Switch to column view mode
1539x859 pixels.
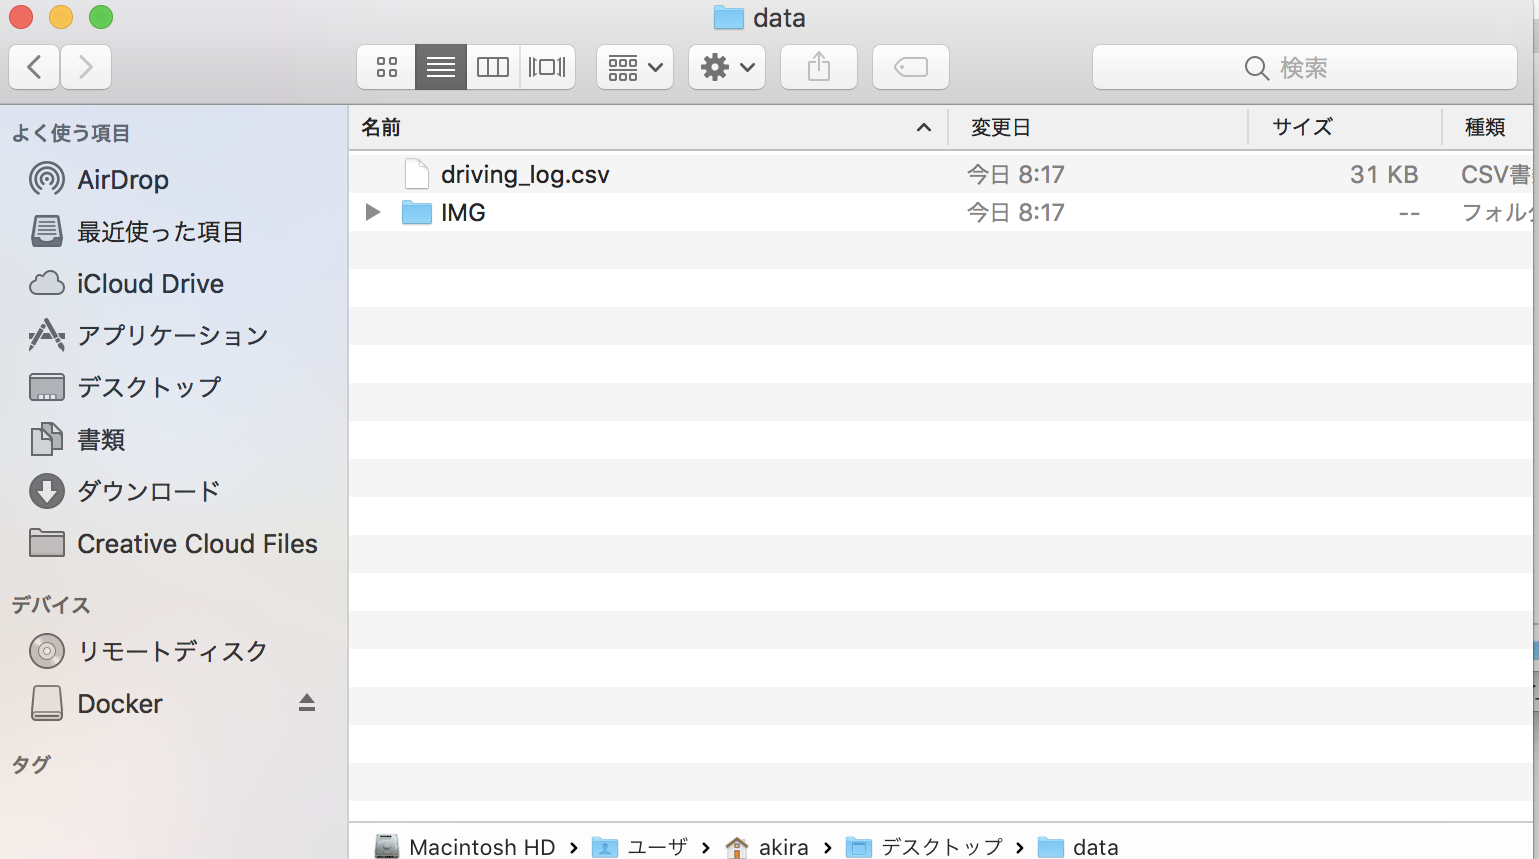tap(493, 67)
